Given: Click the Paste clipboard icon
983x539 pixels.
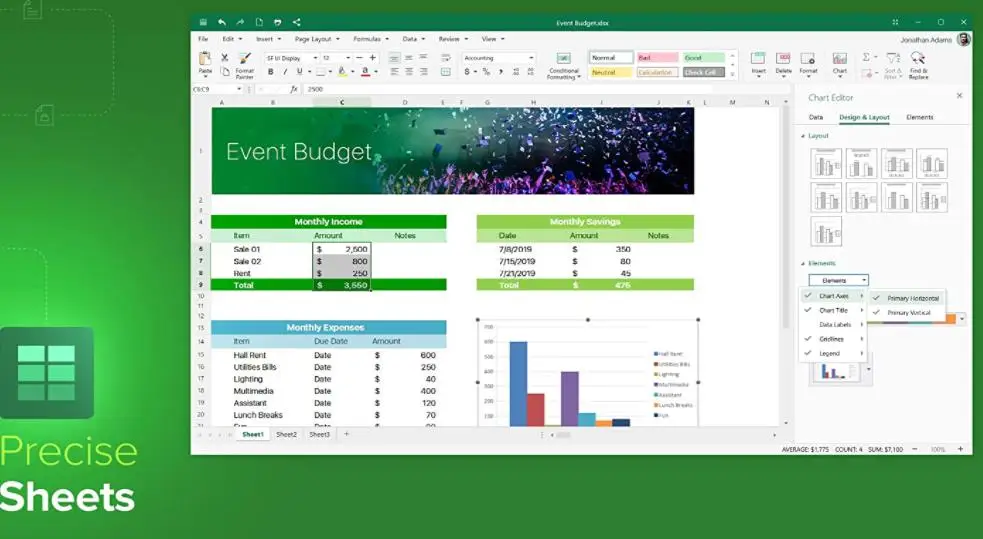Looking at the screenshot, I should coord(205,60).
